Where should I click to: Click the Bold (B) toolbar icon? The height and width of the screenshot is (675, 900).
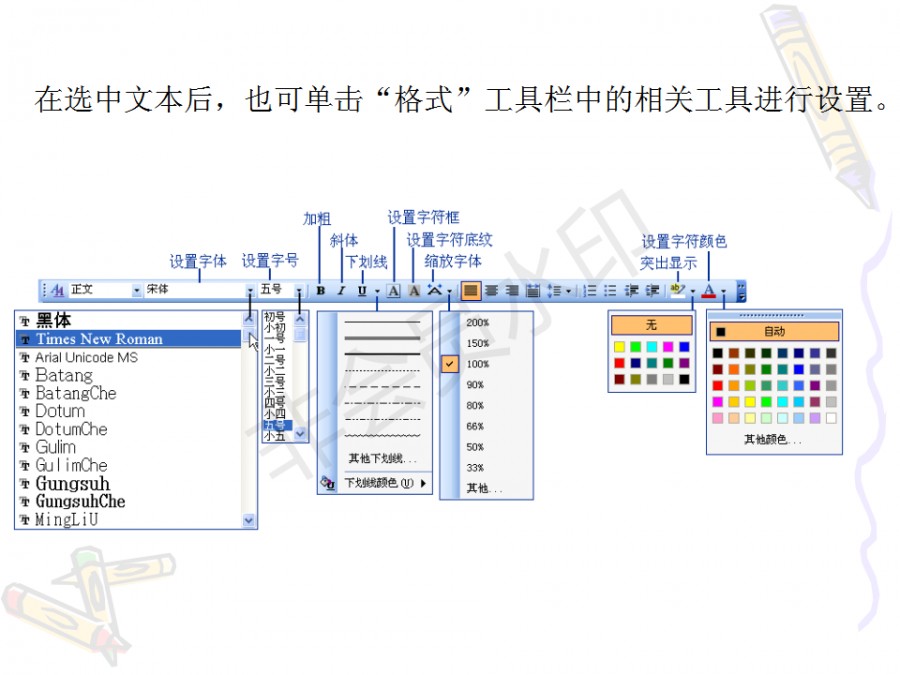pyautogui.click(x=321, y=291)
